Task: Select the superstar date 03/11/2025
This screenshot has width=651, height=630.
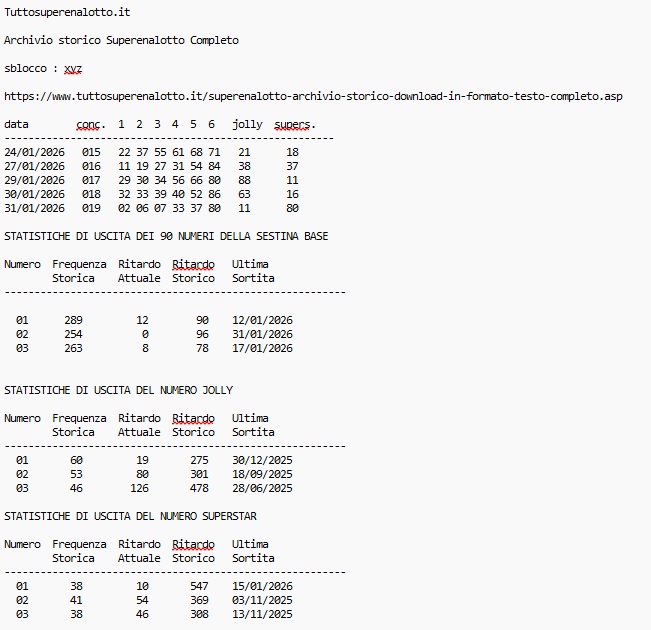Action: pos(262,600)
